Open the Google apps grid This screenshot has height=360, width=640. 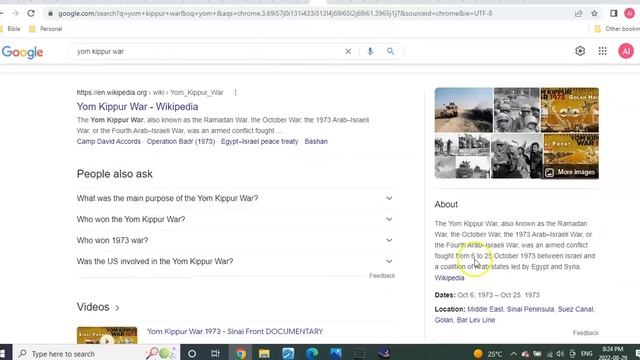click(x=602, y=51)
